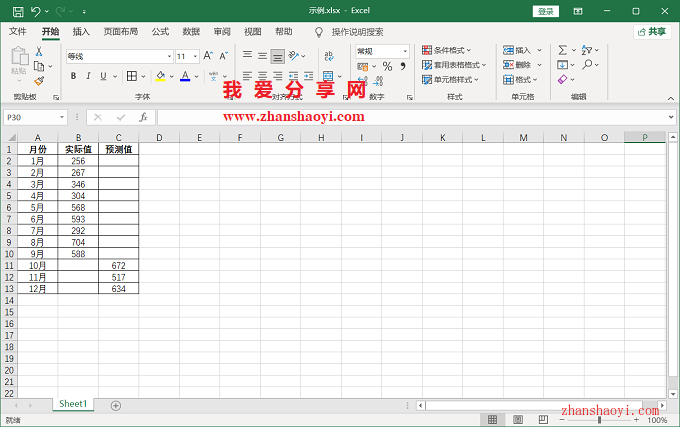Increase the cell indent
680x427 pixels.
point(309,76)
